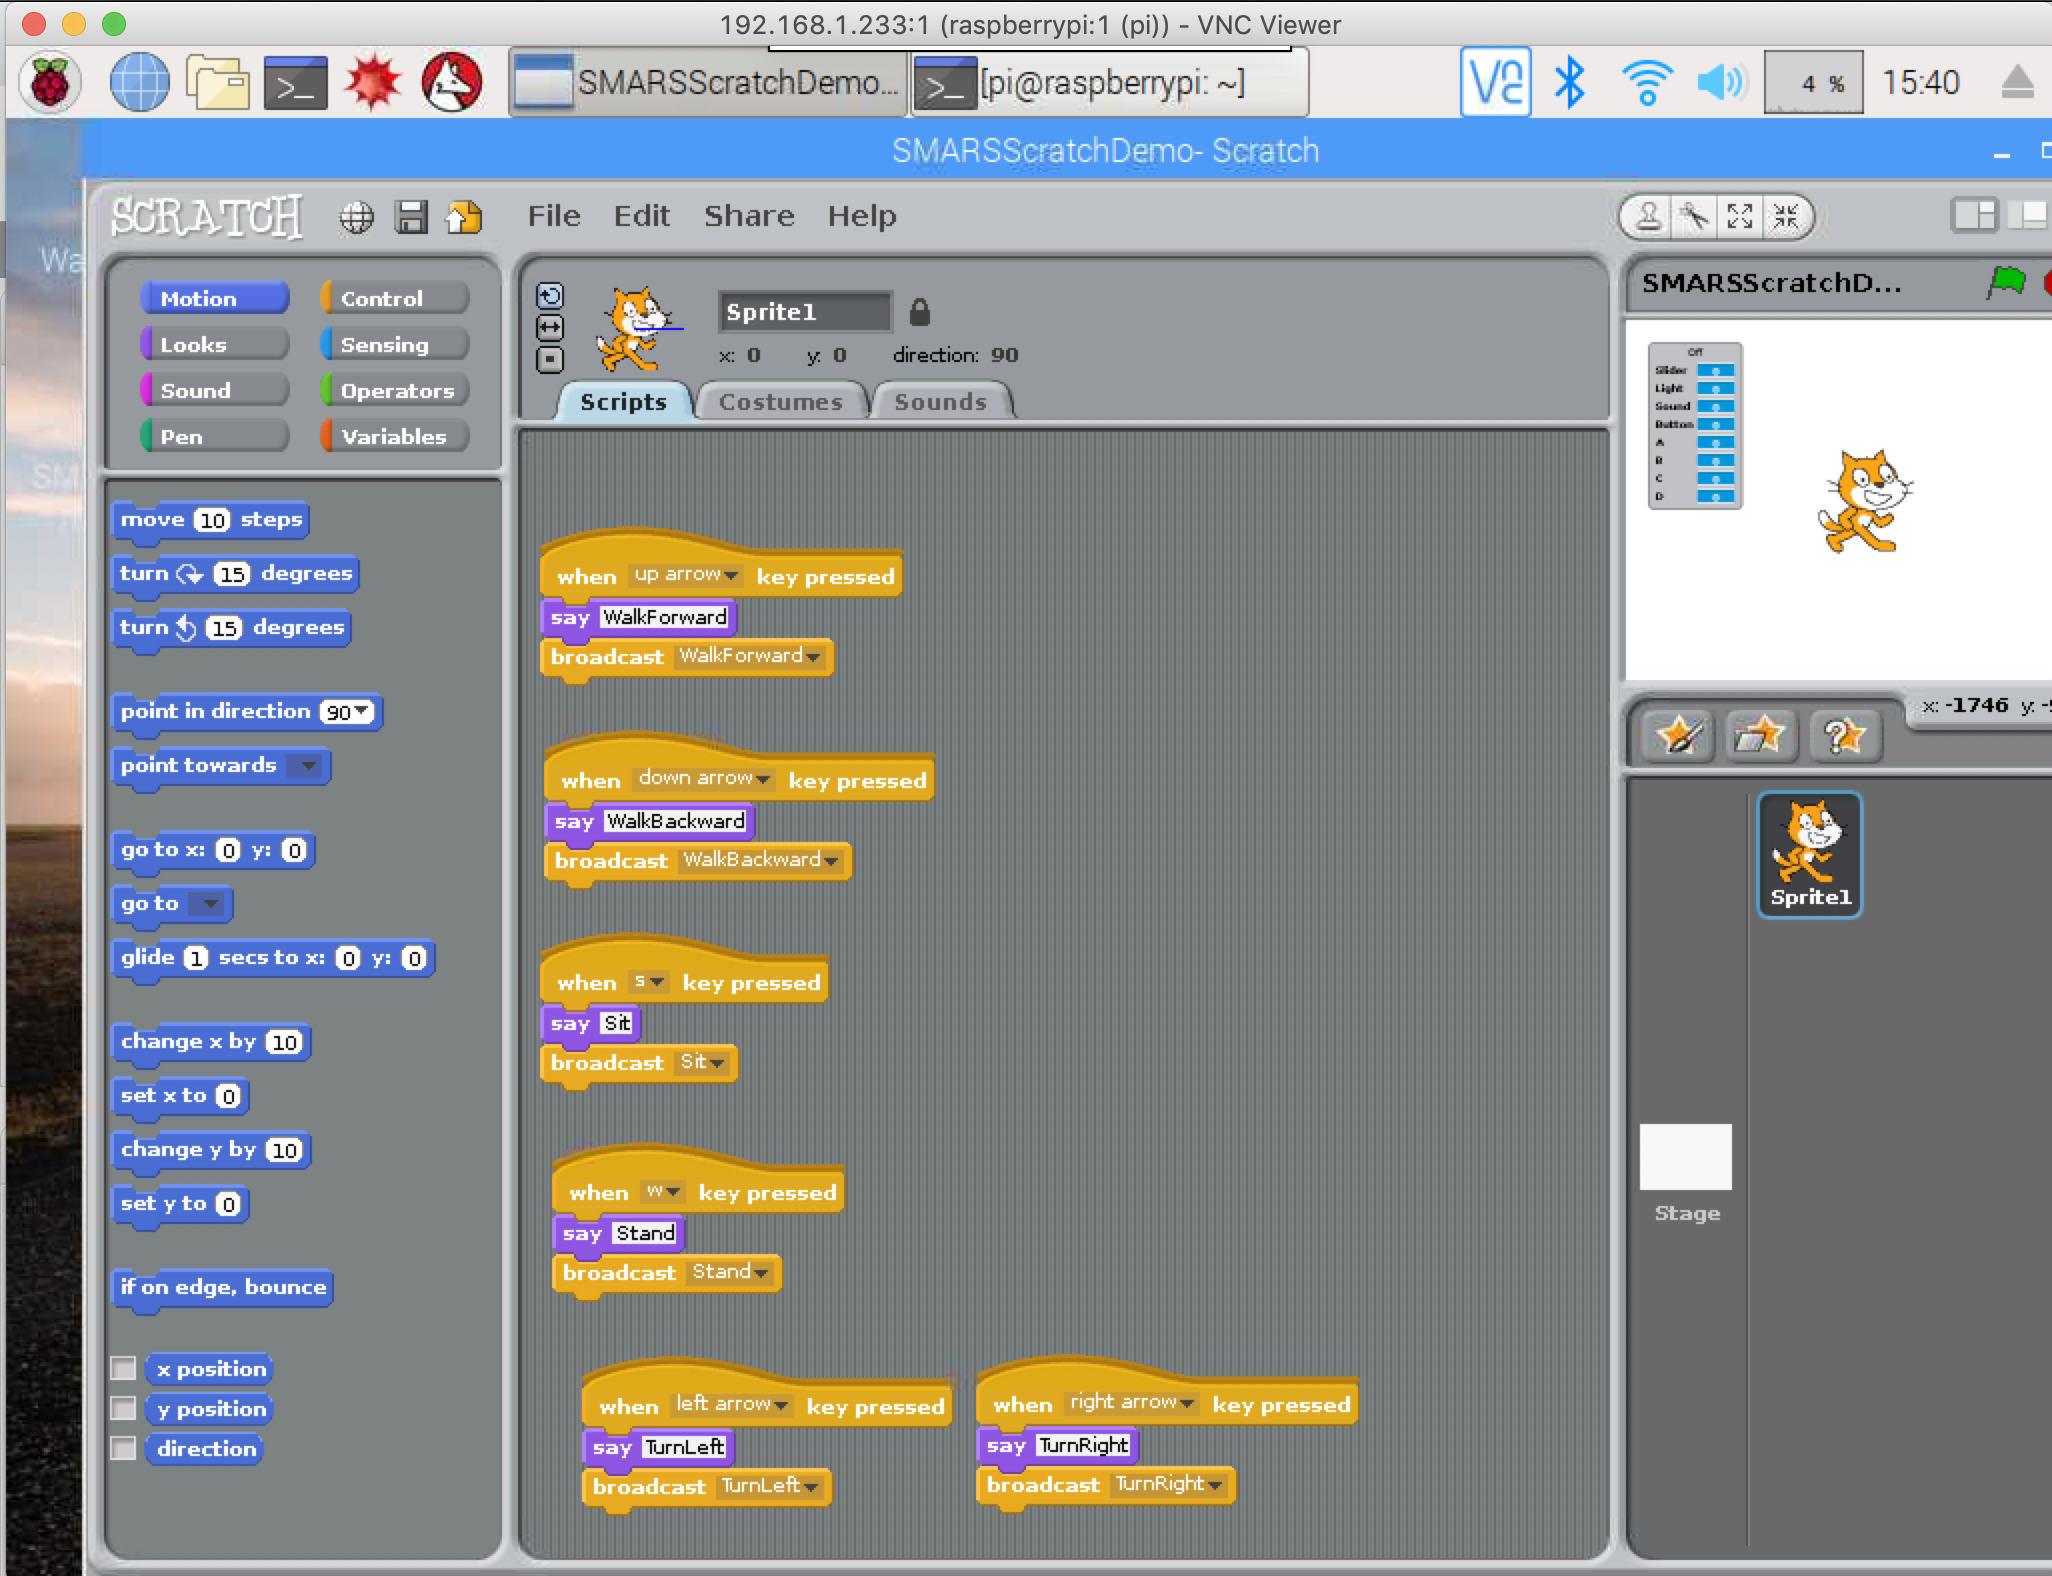This screenshot has width=2052, height=1576.
Task: Switch to the Sounds tab
Action: 940,402
